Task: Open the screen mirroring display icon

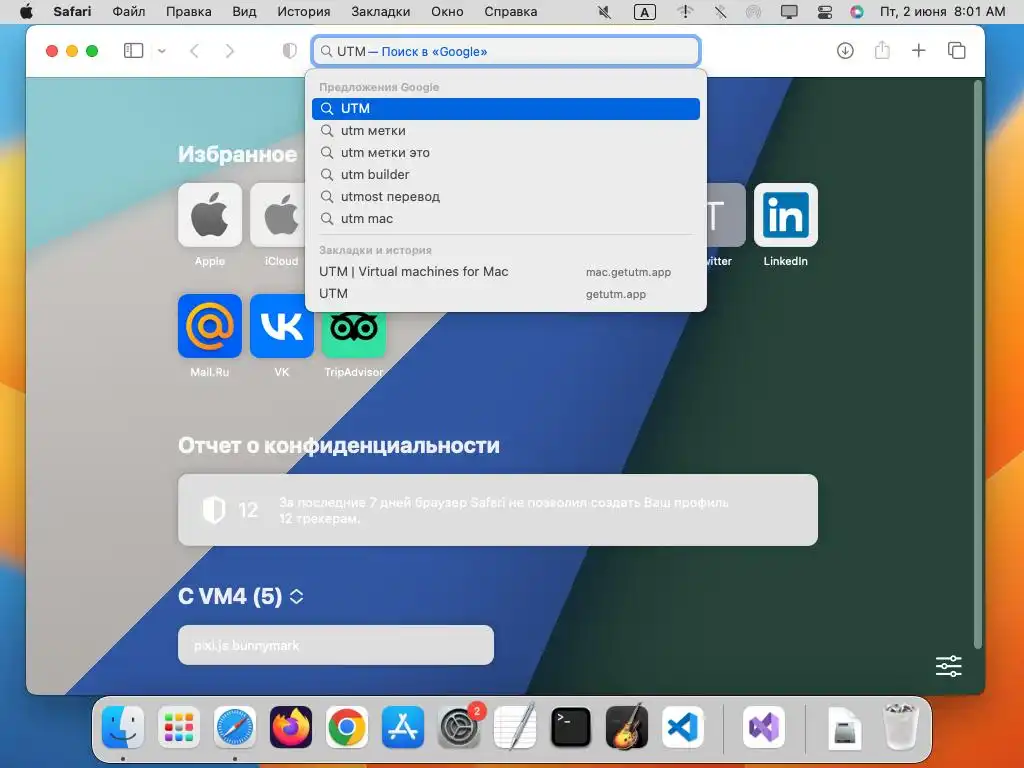Action: click(789, 12)
